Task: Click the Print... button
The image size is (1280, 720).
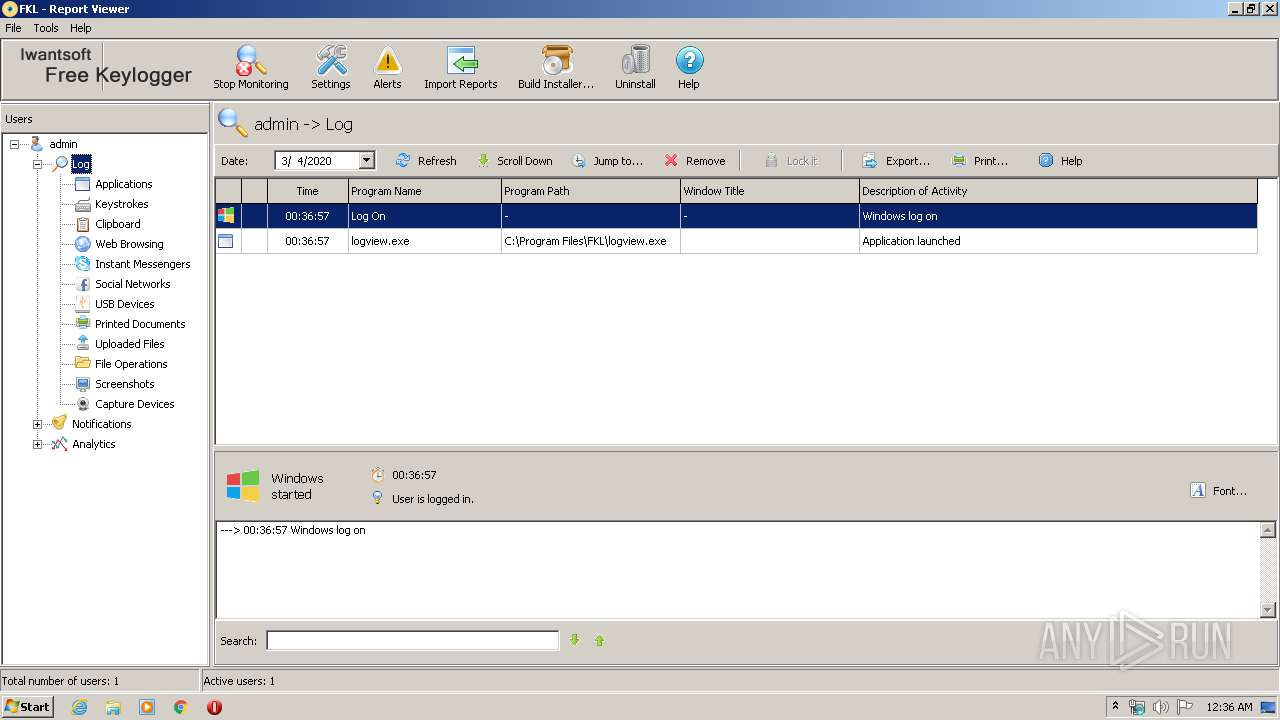Action: [x=980, y=160]
